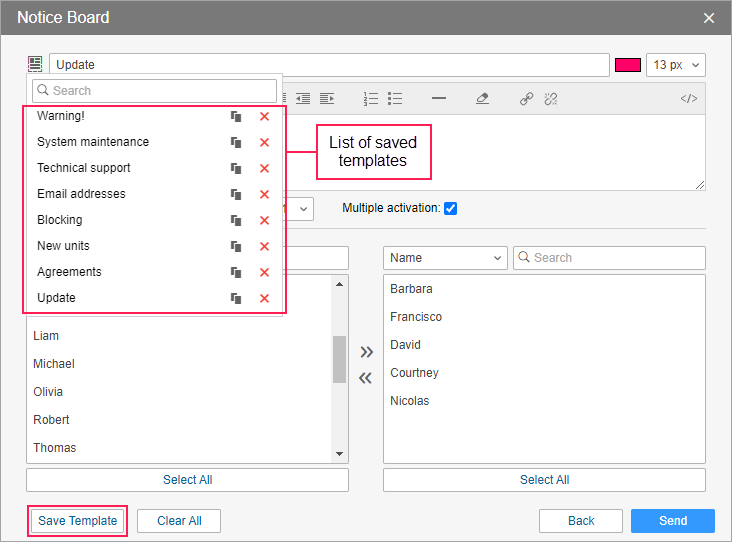This screenshot has height=542, width=732.
Task: Clear formatting with the eraser
Action: tap(482, 98)
